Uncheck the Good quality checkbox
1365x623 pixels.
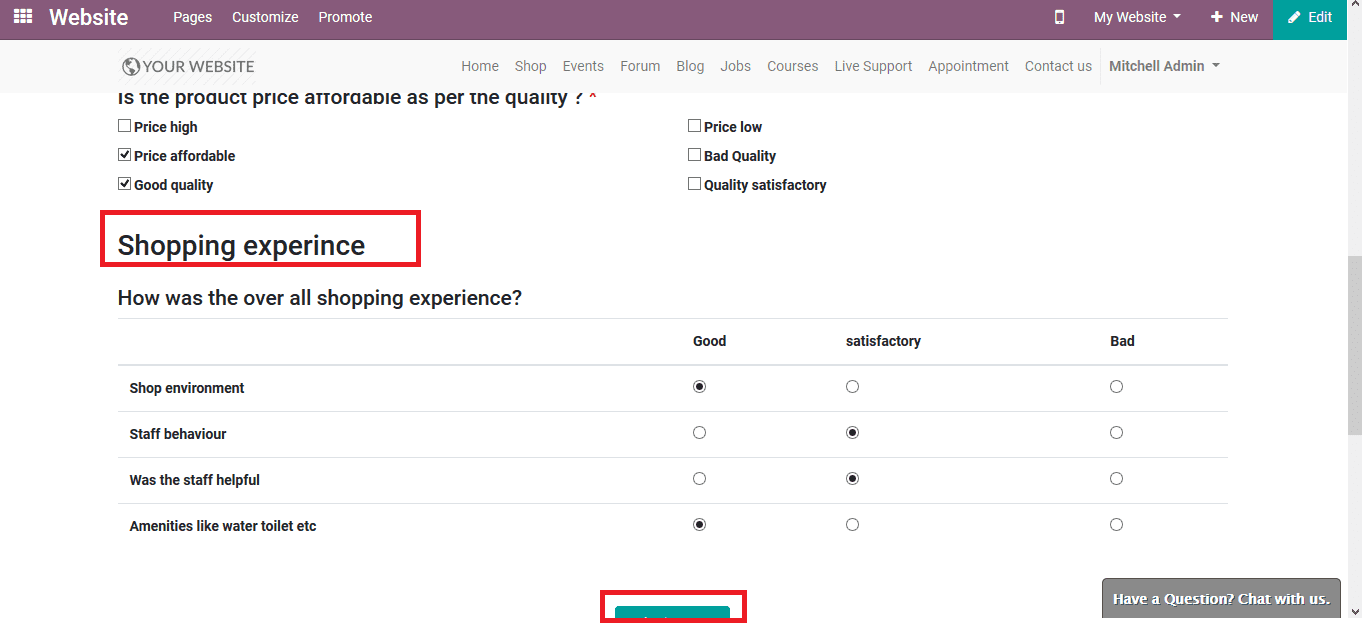click(x=125, y=184)
